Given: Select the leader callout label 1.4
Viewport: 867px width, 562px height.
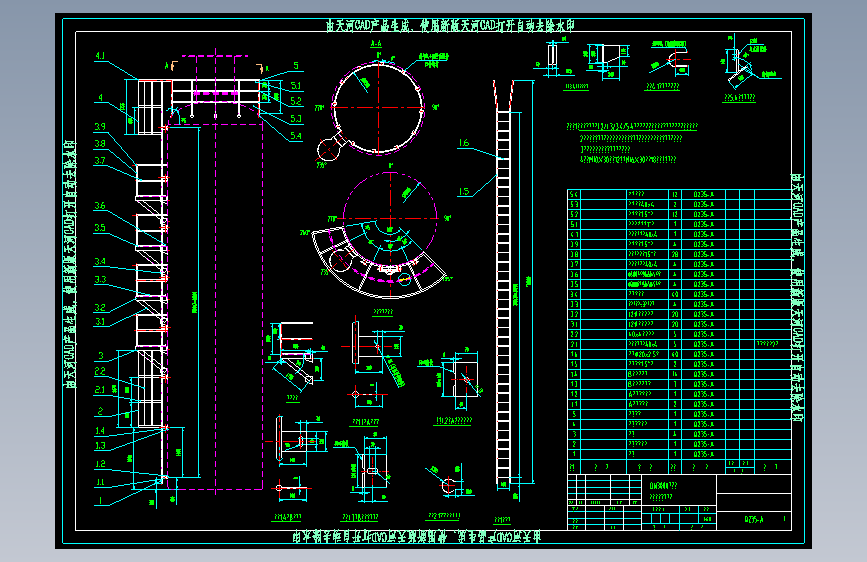Looking at the screenshot, I should tap(100, 430).
